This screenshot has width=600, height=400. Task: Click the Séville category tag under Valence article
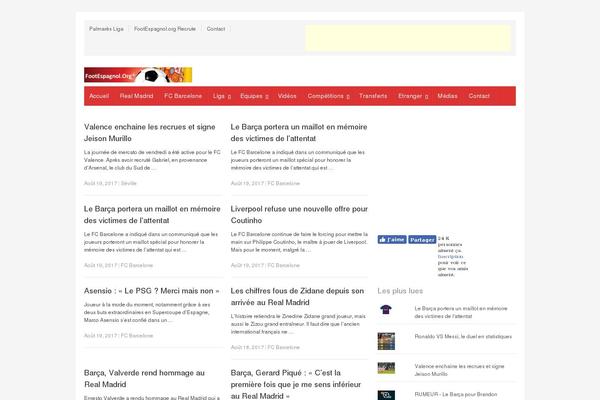tap(129, 183)
